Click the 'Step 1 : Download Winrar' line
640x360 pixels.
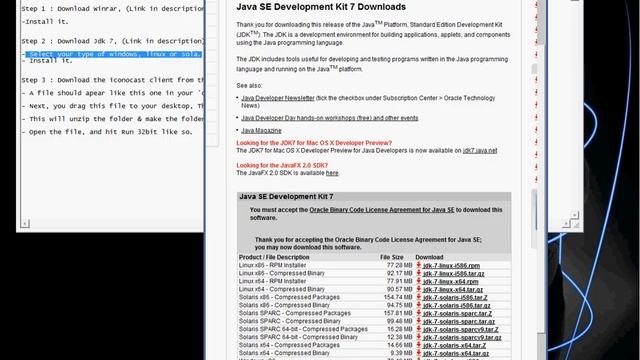click(x=113, y=9)
